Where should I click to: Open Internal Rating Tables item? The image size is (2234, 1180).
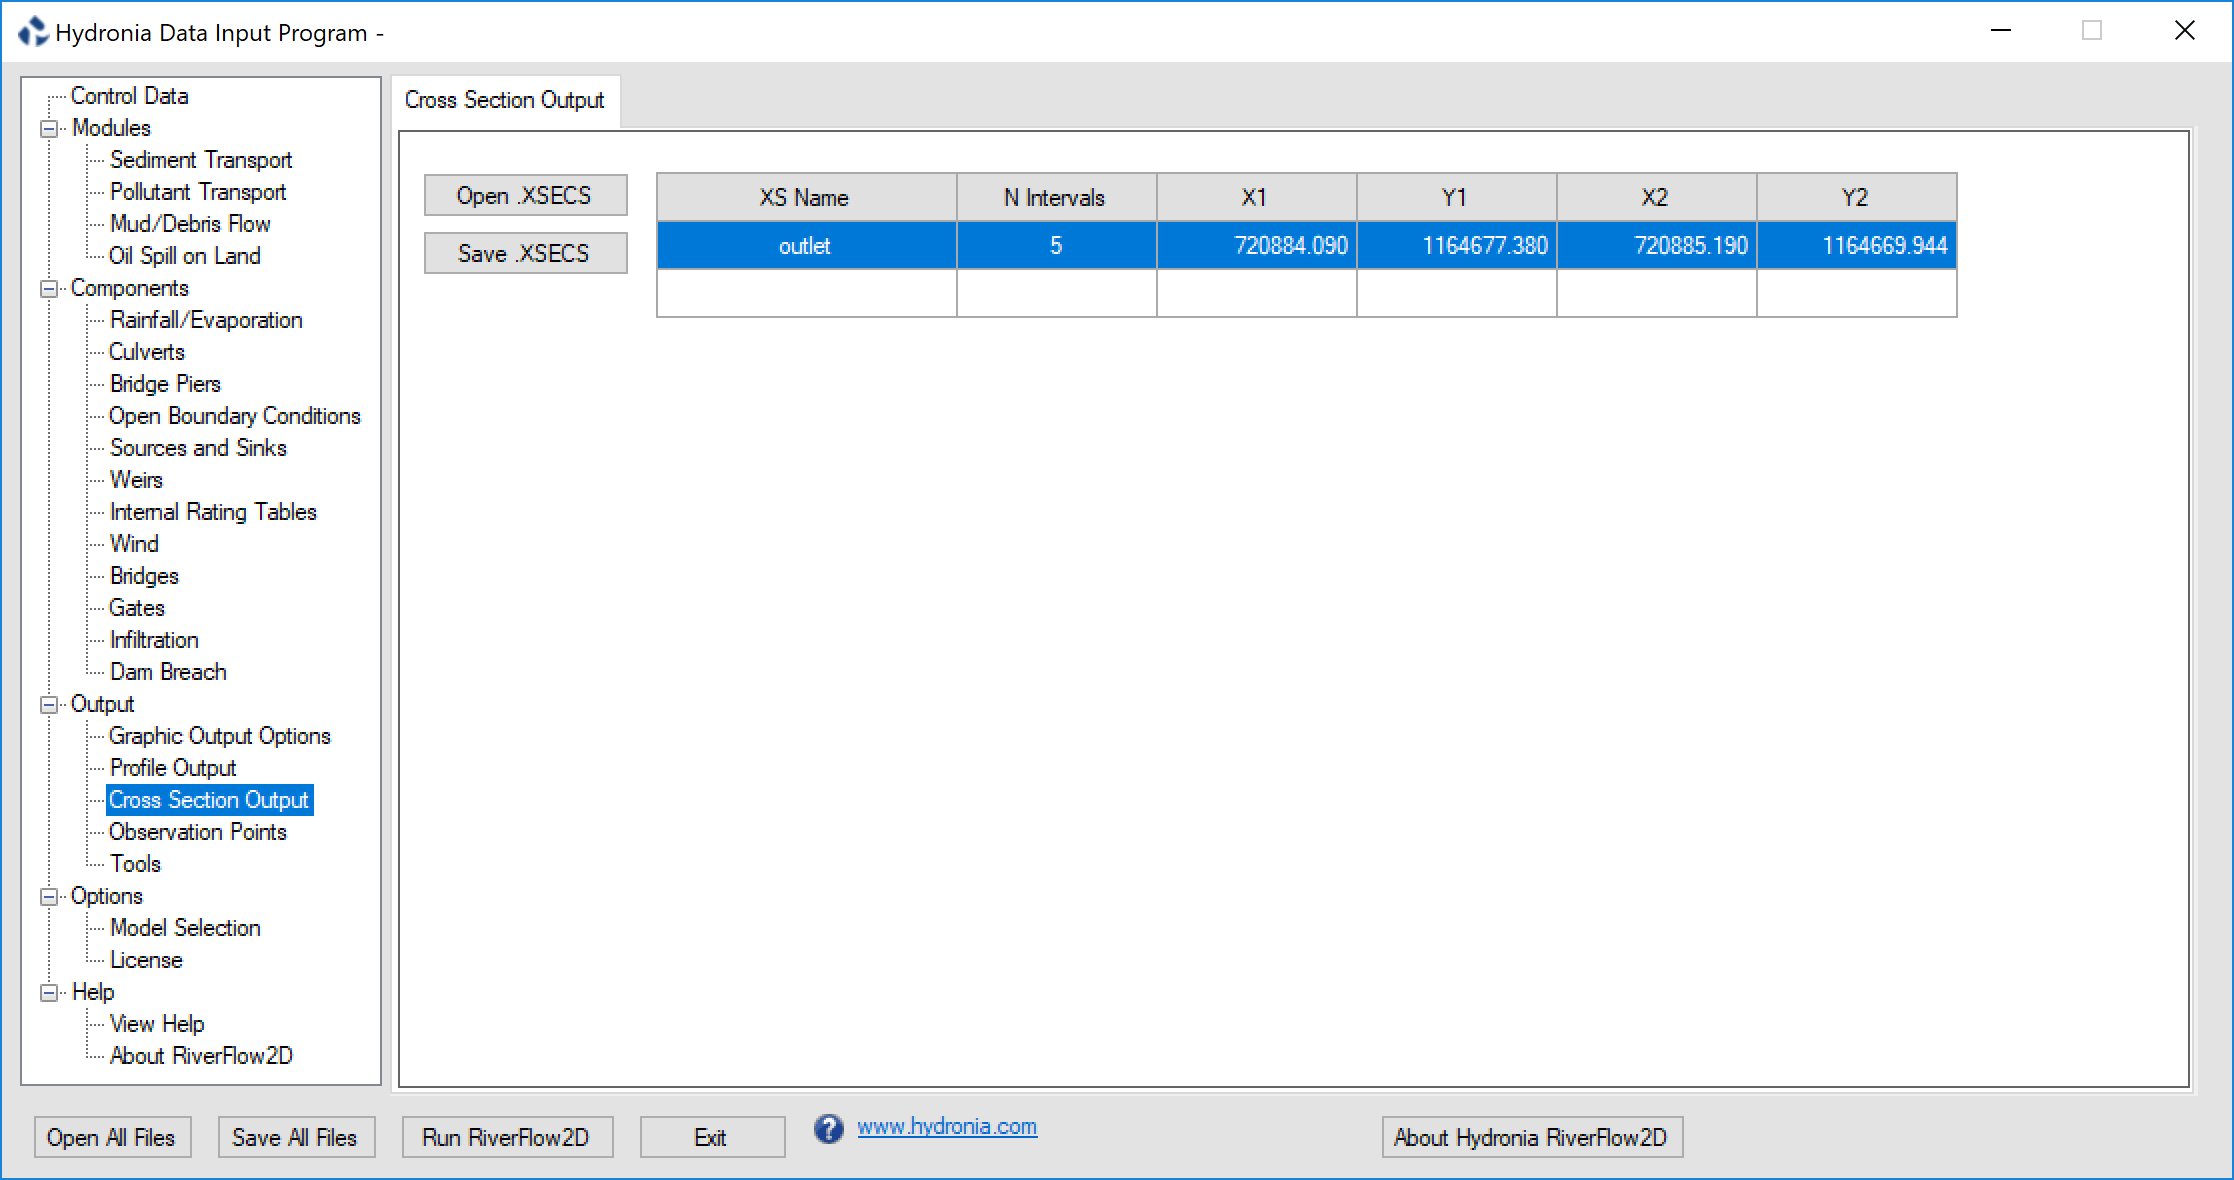pyautogui.click(x=213, y=512)
